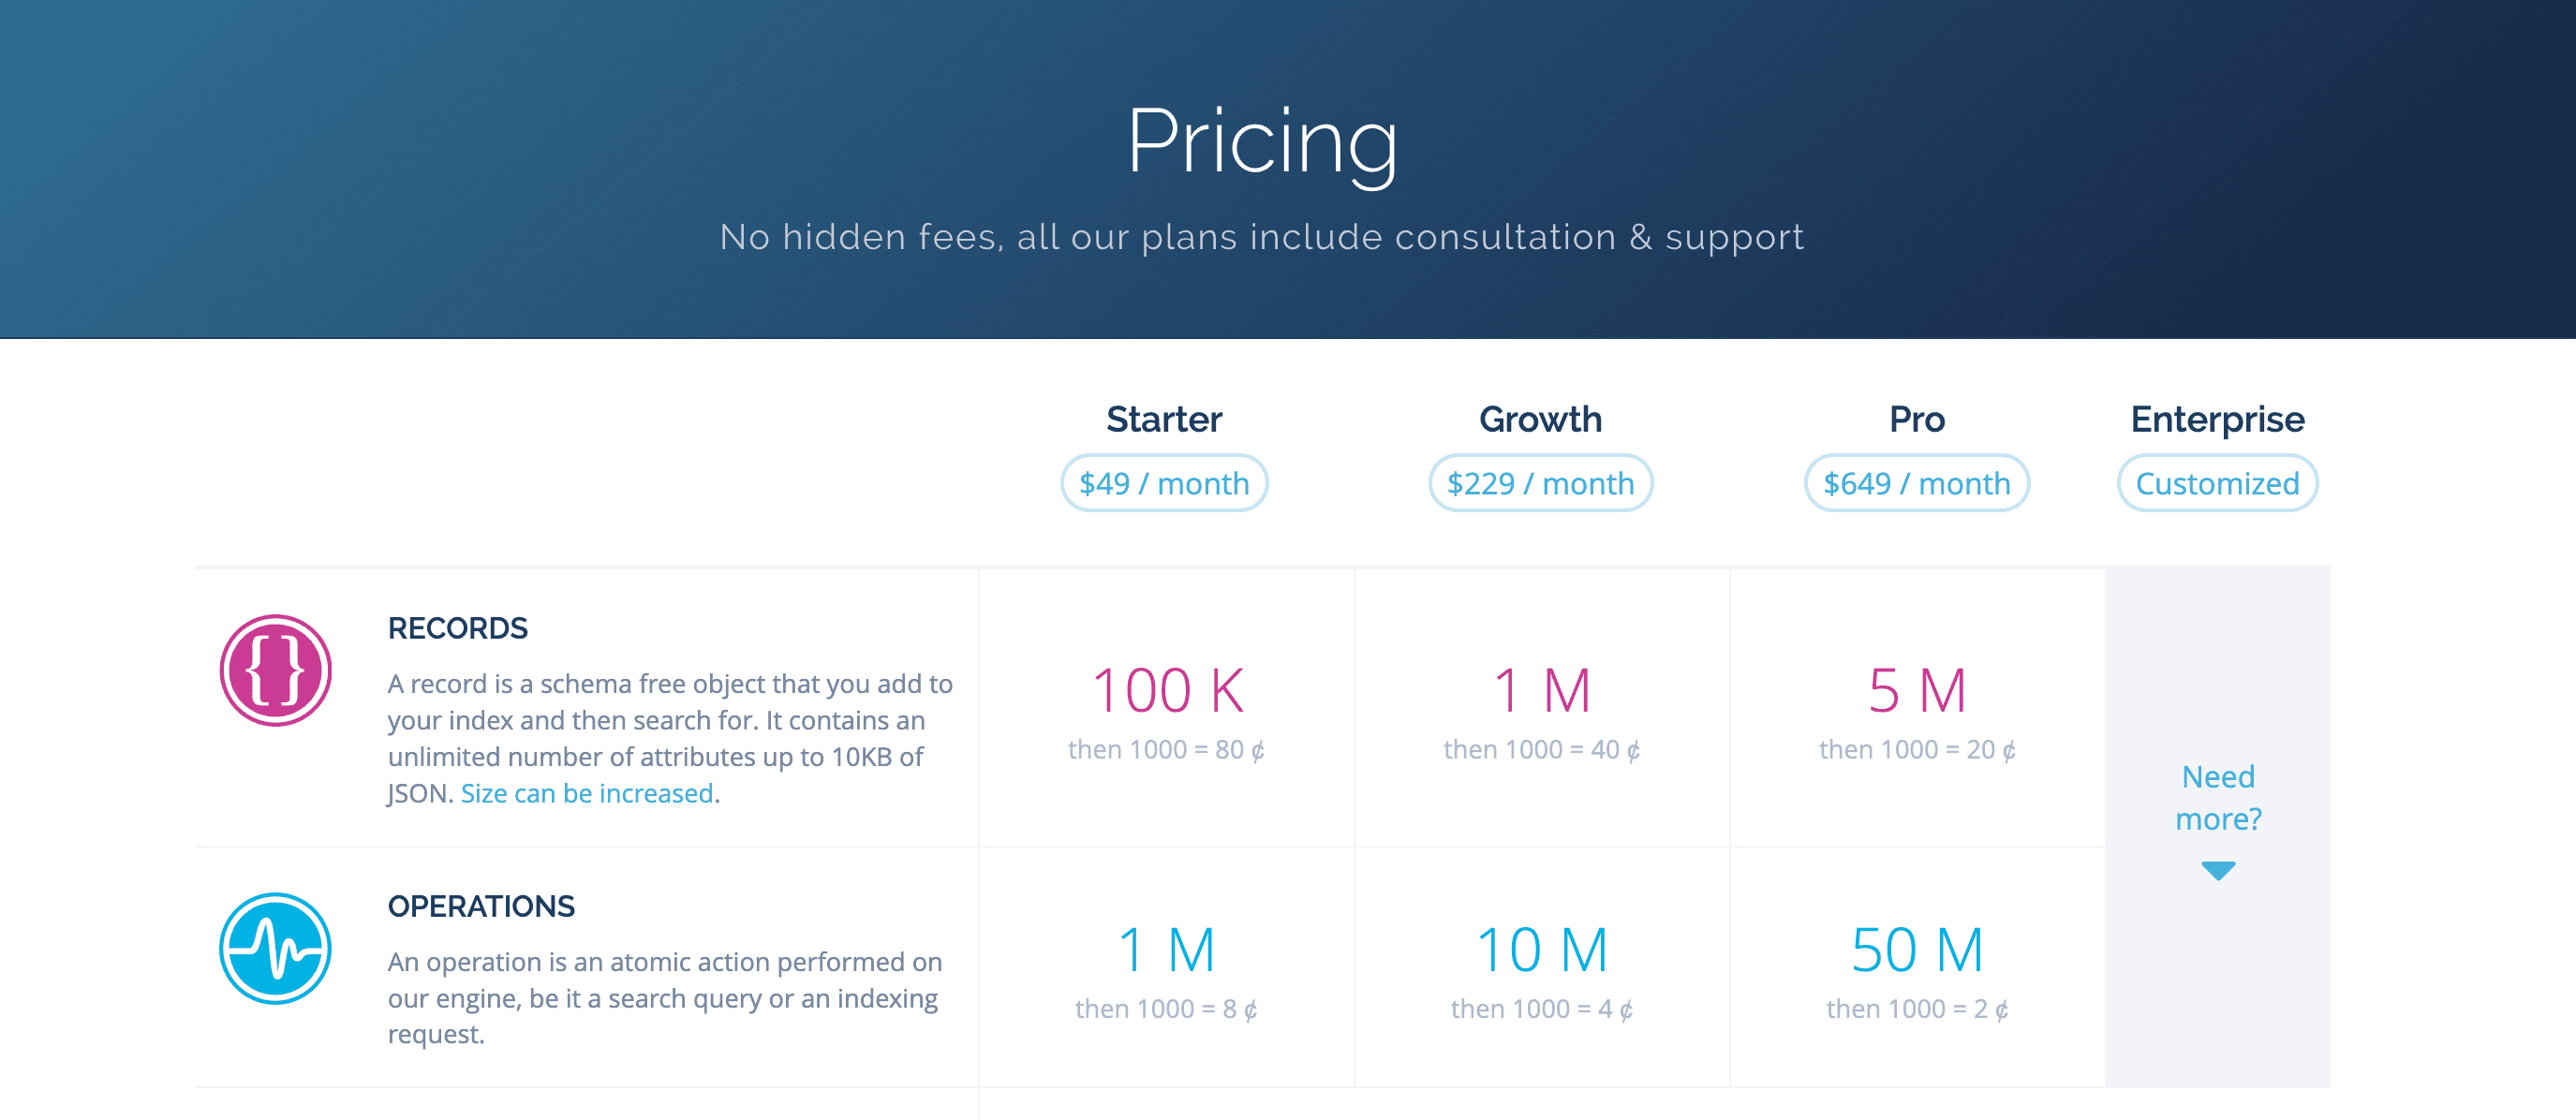Select the Growth plan header

[1539, 420]
